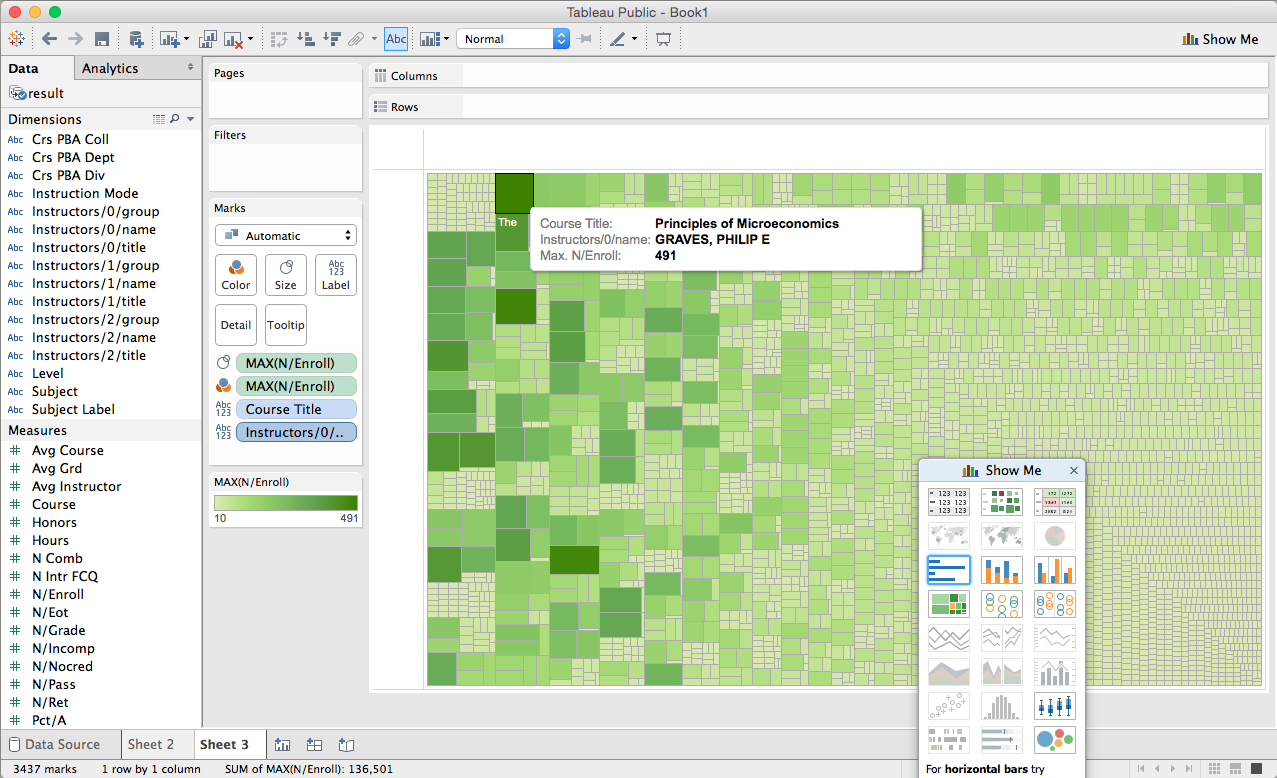Switch to the Sheet 2 tab
This screenshot has width=1277, height=778.
[151, 744]
